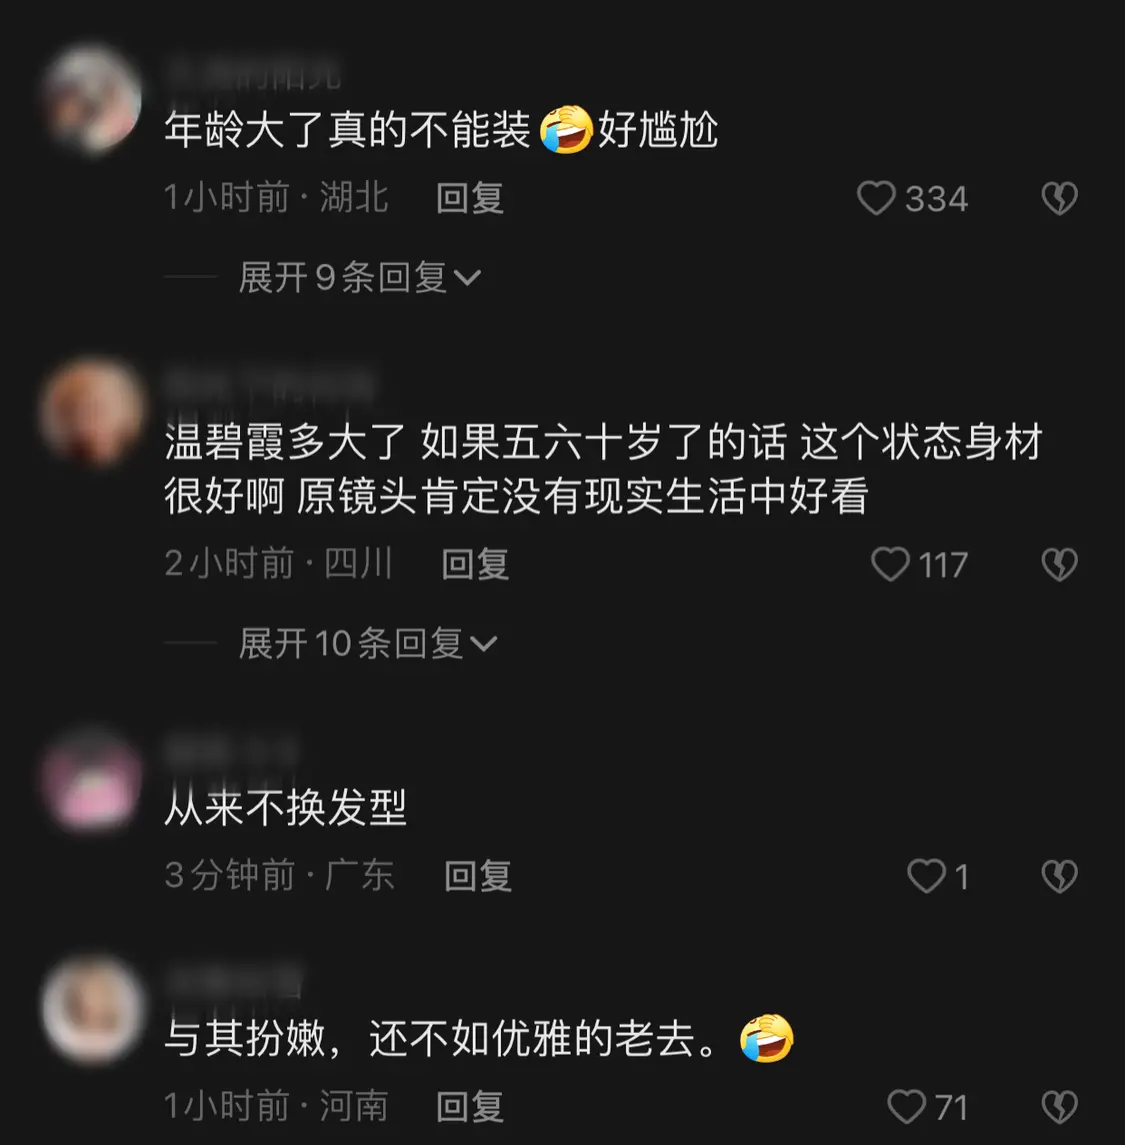Viewport: 1125px width, 1145px height.
Task: Expand 10 replies under 温碧霞 comment
Action: coord(368,643)
